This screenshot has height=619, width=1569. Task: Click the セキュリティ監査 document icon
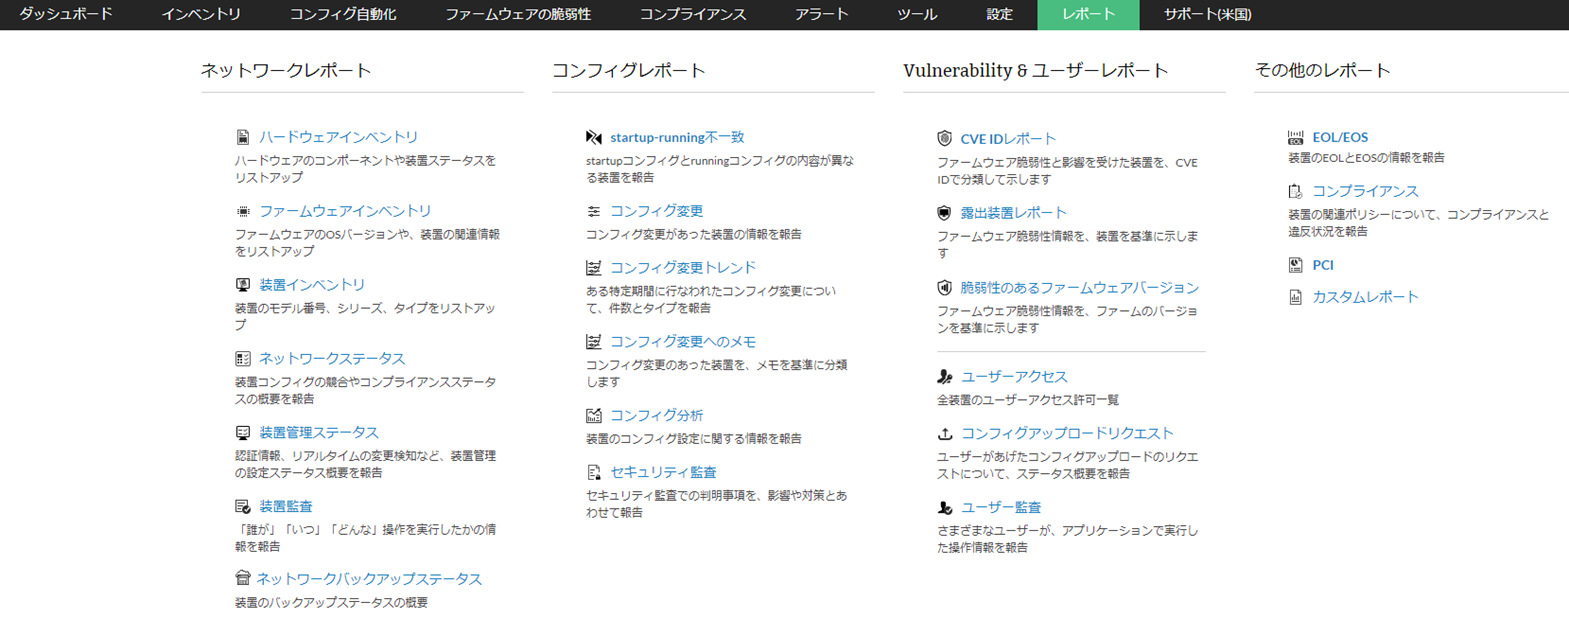tap(594, 472)
